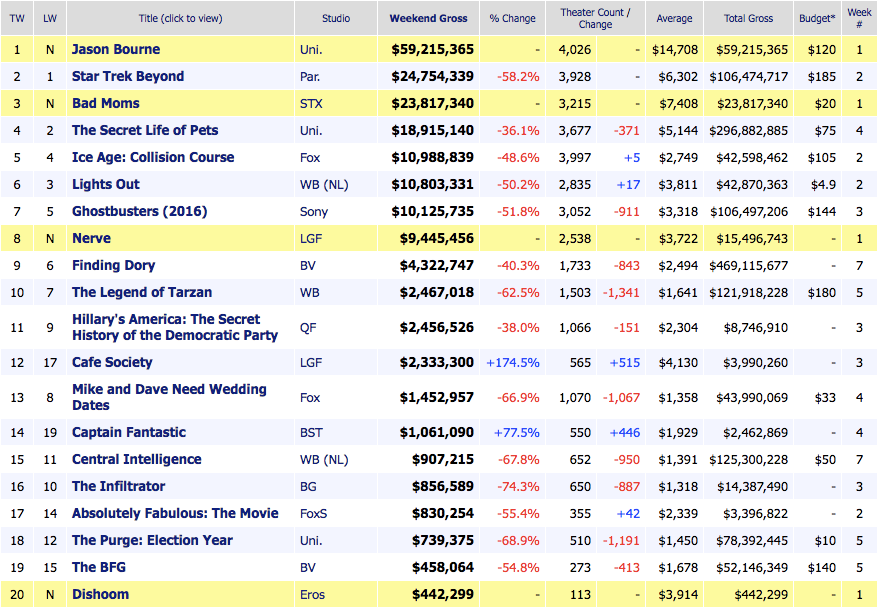878x609 pixels.
Task: Click the Bad Moms title link
Action: click(x=106, y=103)
